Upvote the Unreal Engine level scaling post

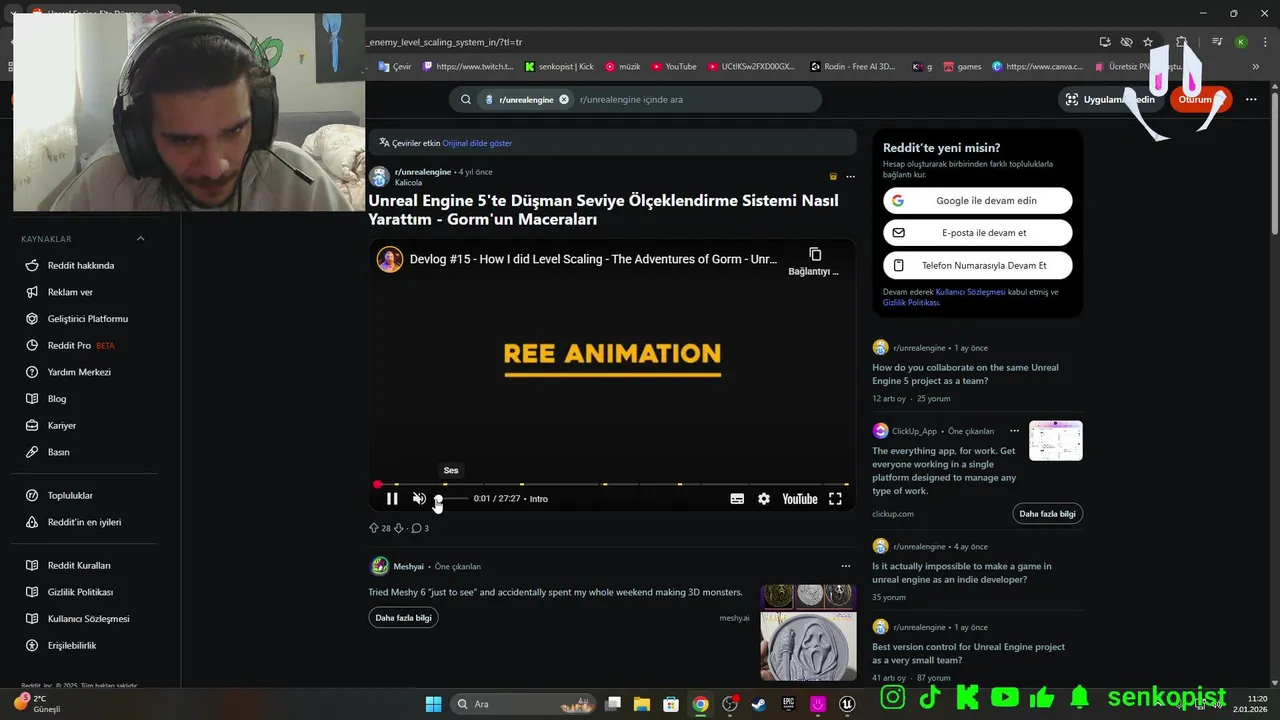click(x=374, y=528)
